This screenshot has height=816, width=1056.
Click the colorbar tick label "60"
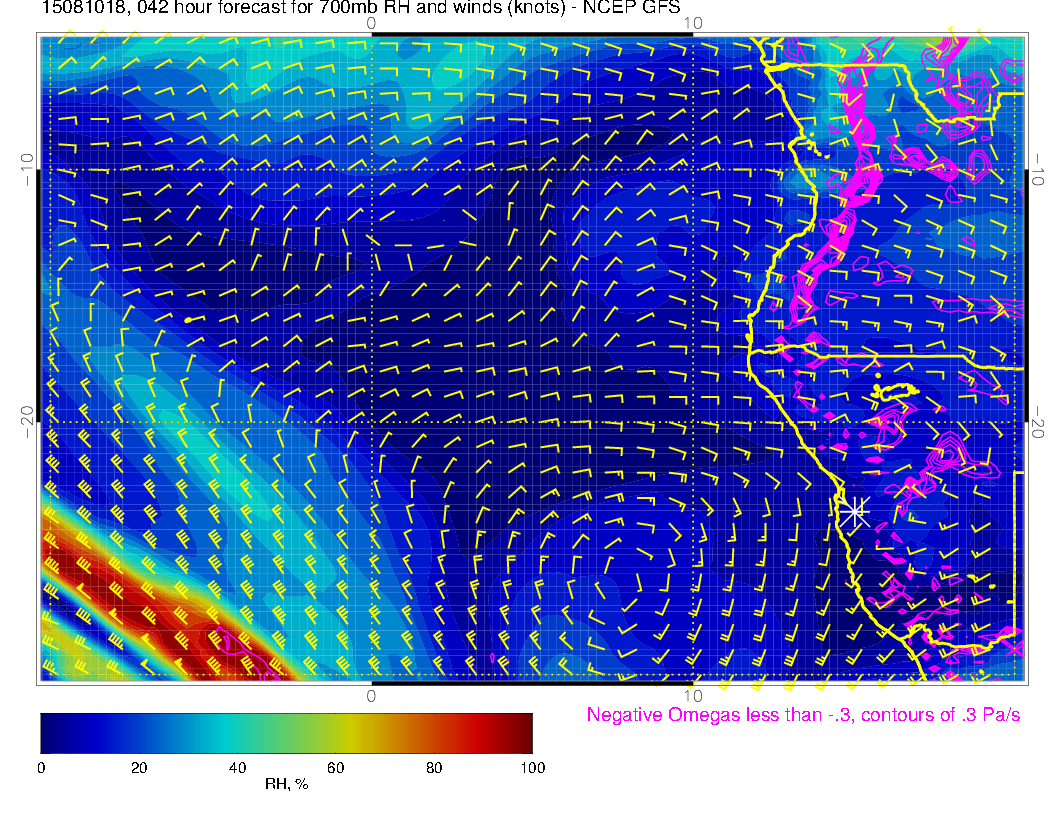coord(335,768)
